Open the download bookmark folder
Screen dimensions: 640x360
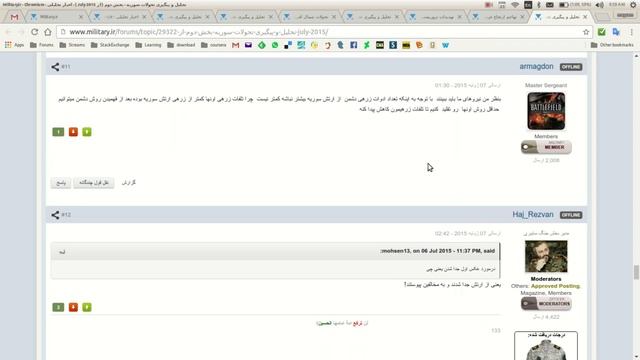point(181,45)
